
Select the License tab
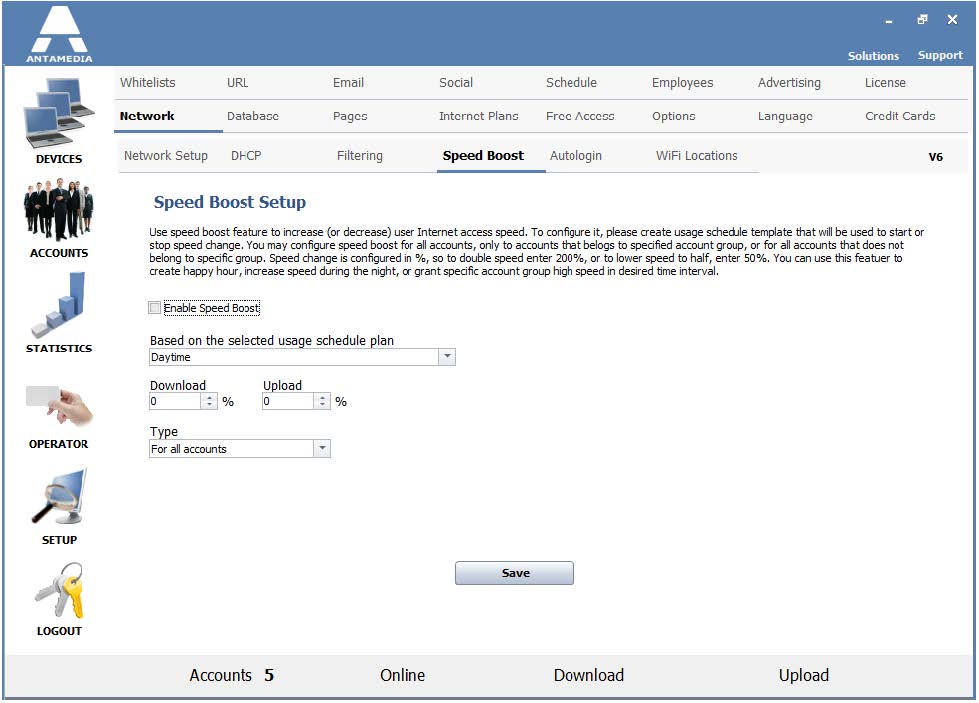point(885,82)
